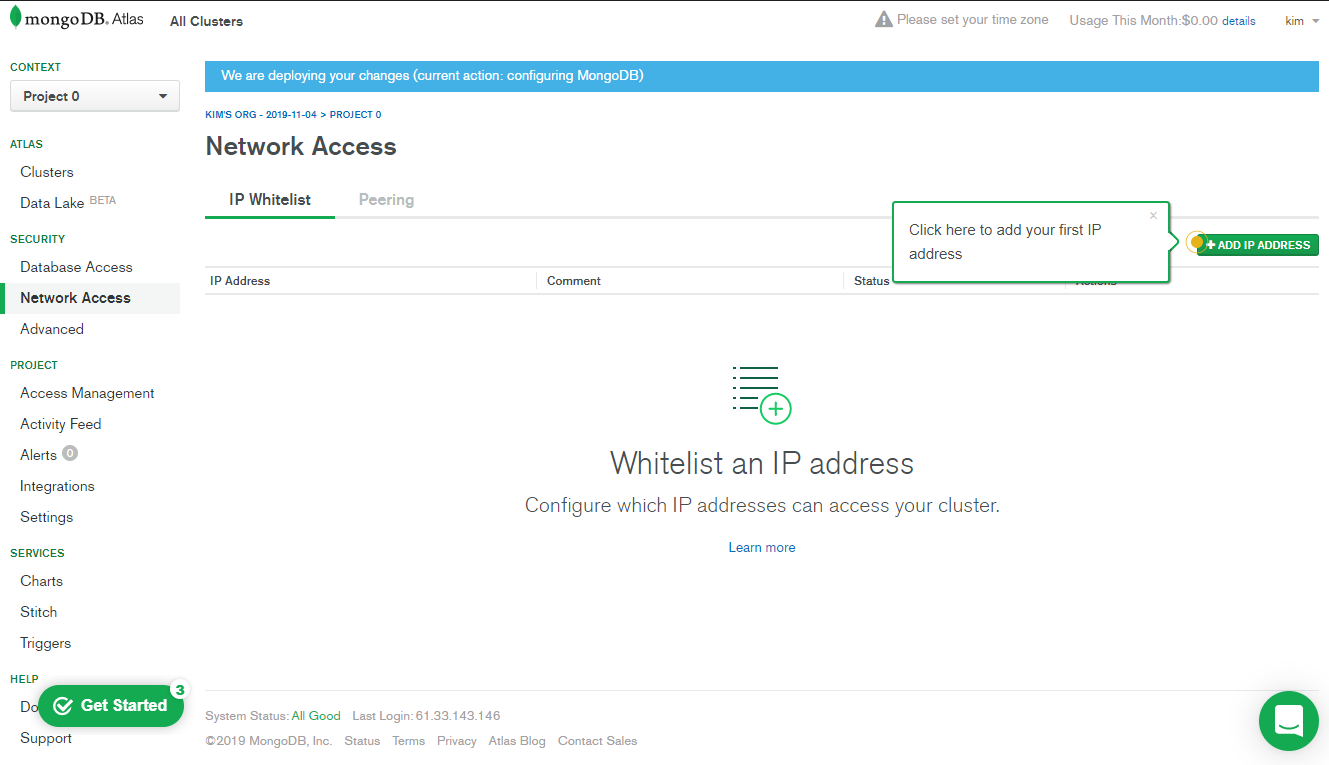Viewport: 1329px width, 765px height.
Task: Click Please set your time zone
Action: click(x=972, y=20)
